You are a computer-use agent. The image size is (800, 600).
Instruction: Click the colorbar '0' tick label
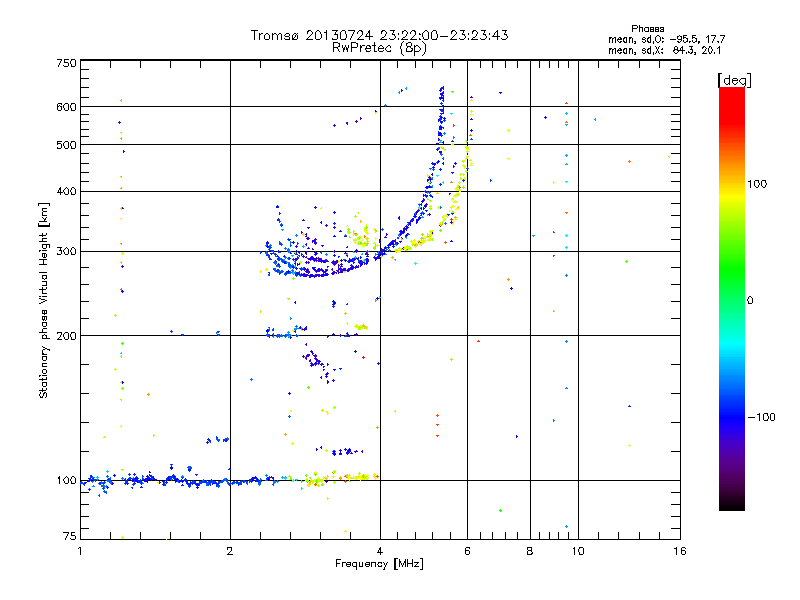pos(750,301)
